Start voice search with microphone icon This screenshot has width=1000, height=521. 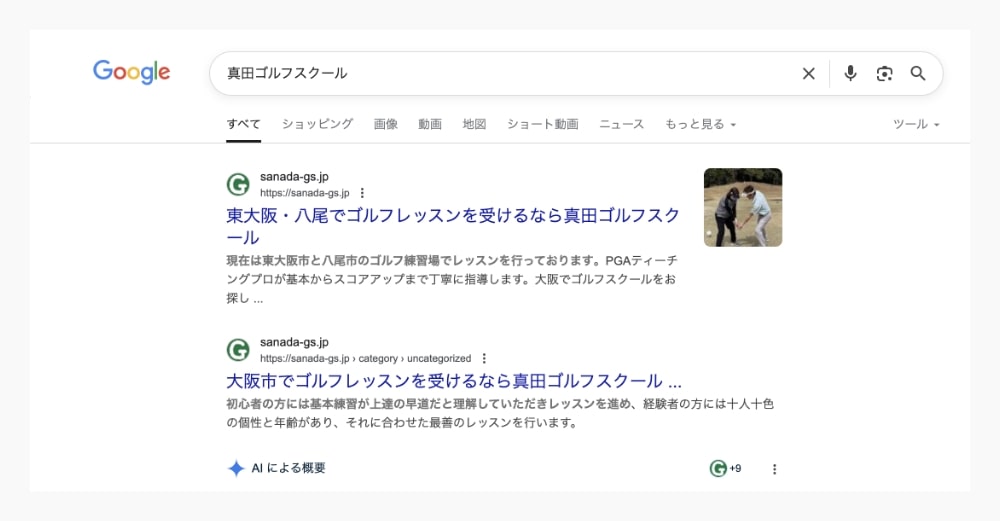tap(850, 73)
